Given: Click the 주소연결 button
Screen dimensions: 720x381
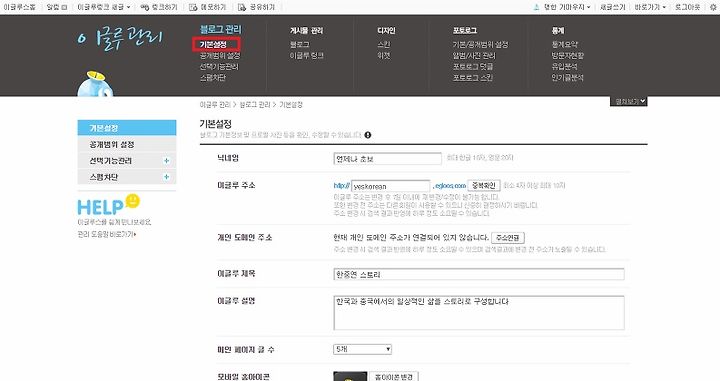Looking at the screenshot, I should point(507,238).
